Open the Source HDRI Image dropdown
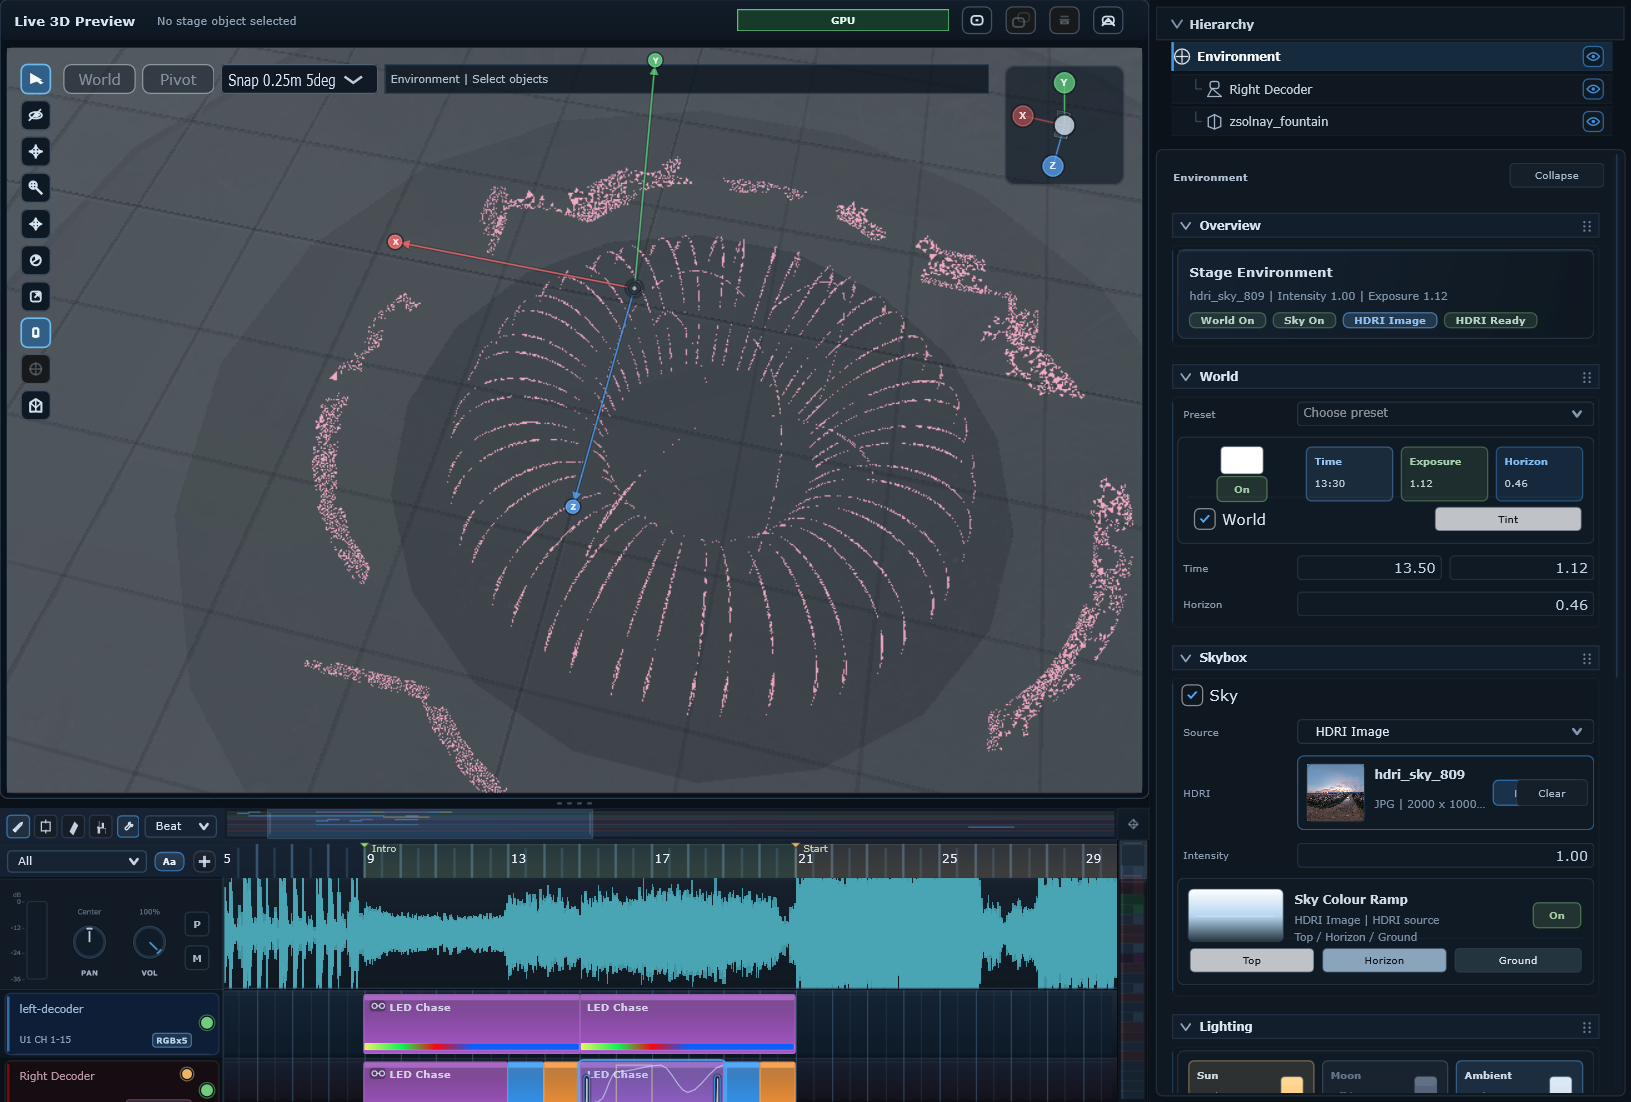The width and height of the screenshot is (1631, 1102). click(1445, 732)
